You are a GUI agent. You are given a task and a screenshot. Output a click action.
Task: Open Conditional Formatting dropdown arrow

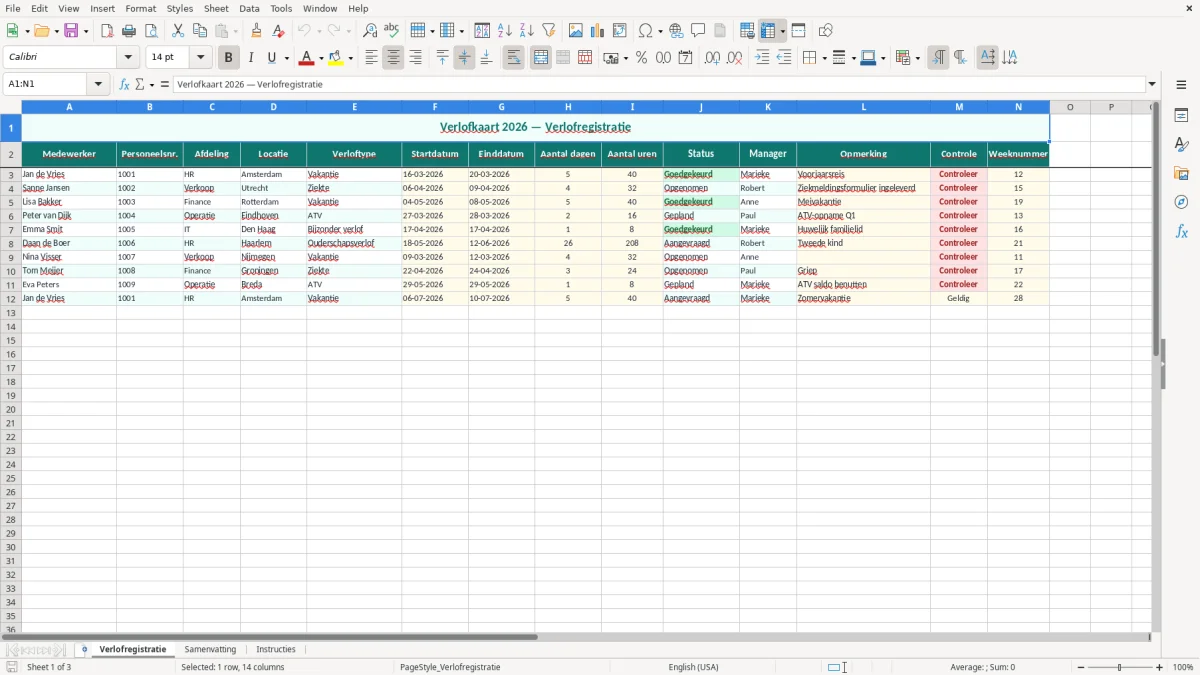tap(917, 58)
